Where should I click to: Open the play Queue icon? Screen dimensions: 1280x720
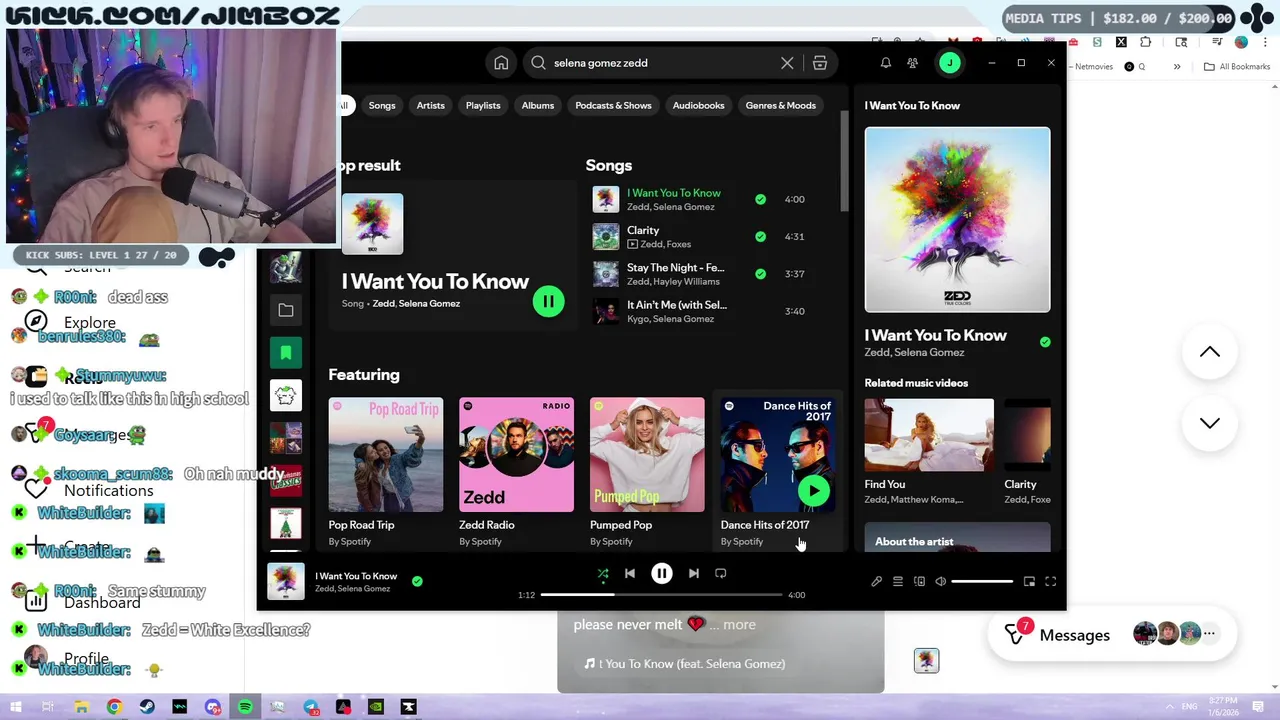[x=898, y=581]
